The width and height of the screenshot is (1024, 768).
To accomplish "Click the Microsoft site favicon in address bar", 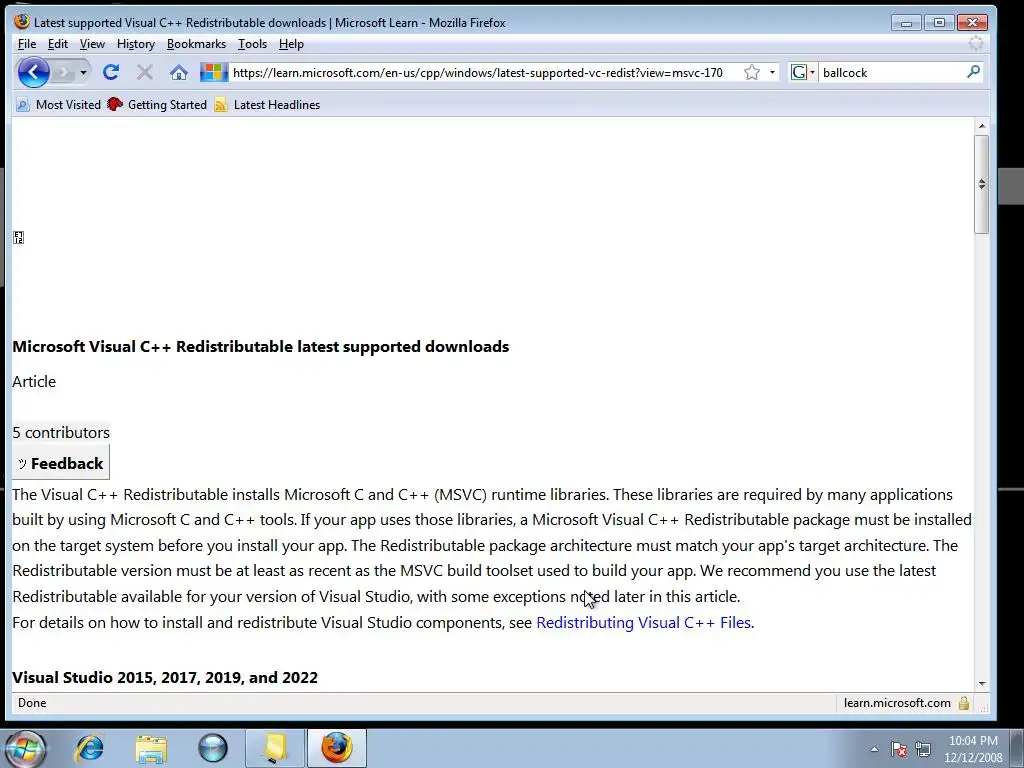I will point(214,72).
